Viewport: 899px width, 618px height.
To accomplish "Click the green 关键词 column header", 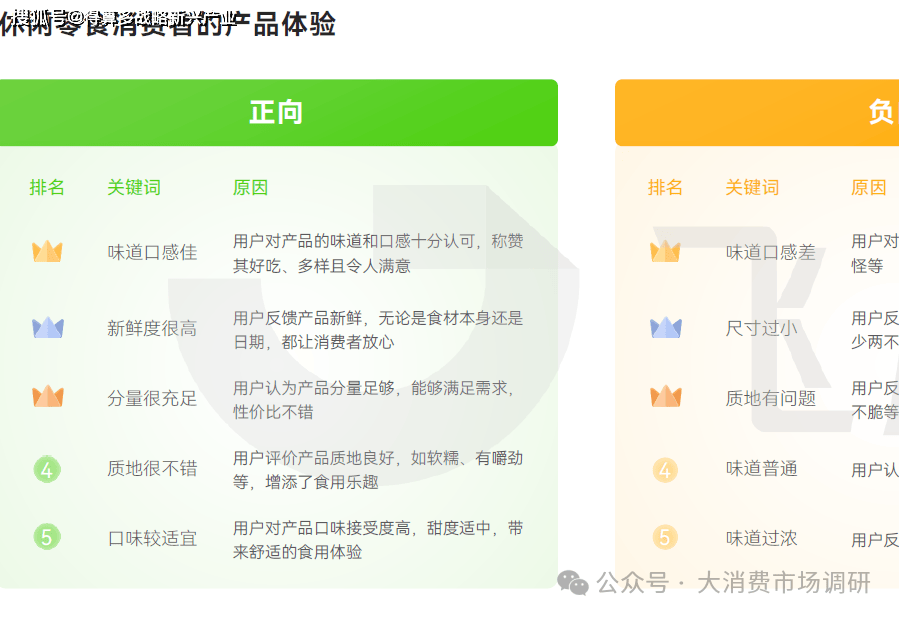I will pos(134,187).
